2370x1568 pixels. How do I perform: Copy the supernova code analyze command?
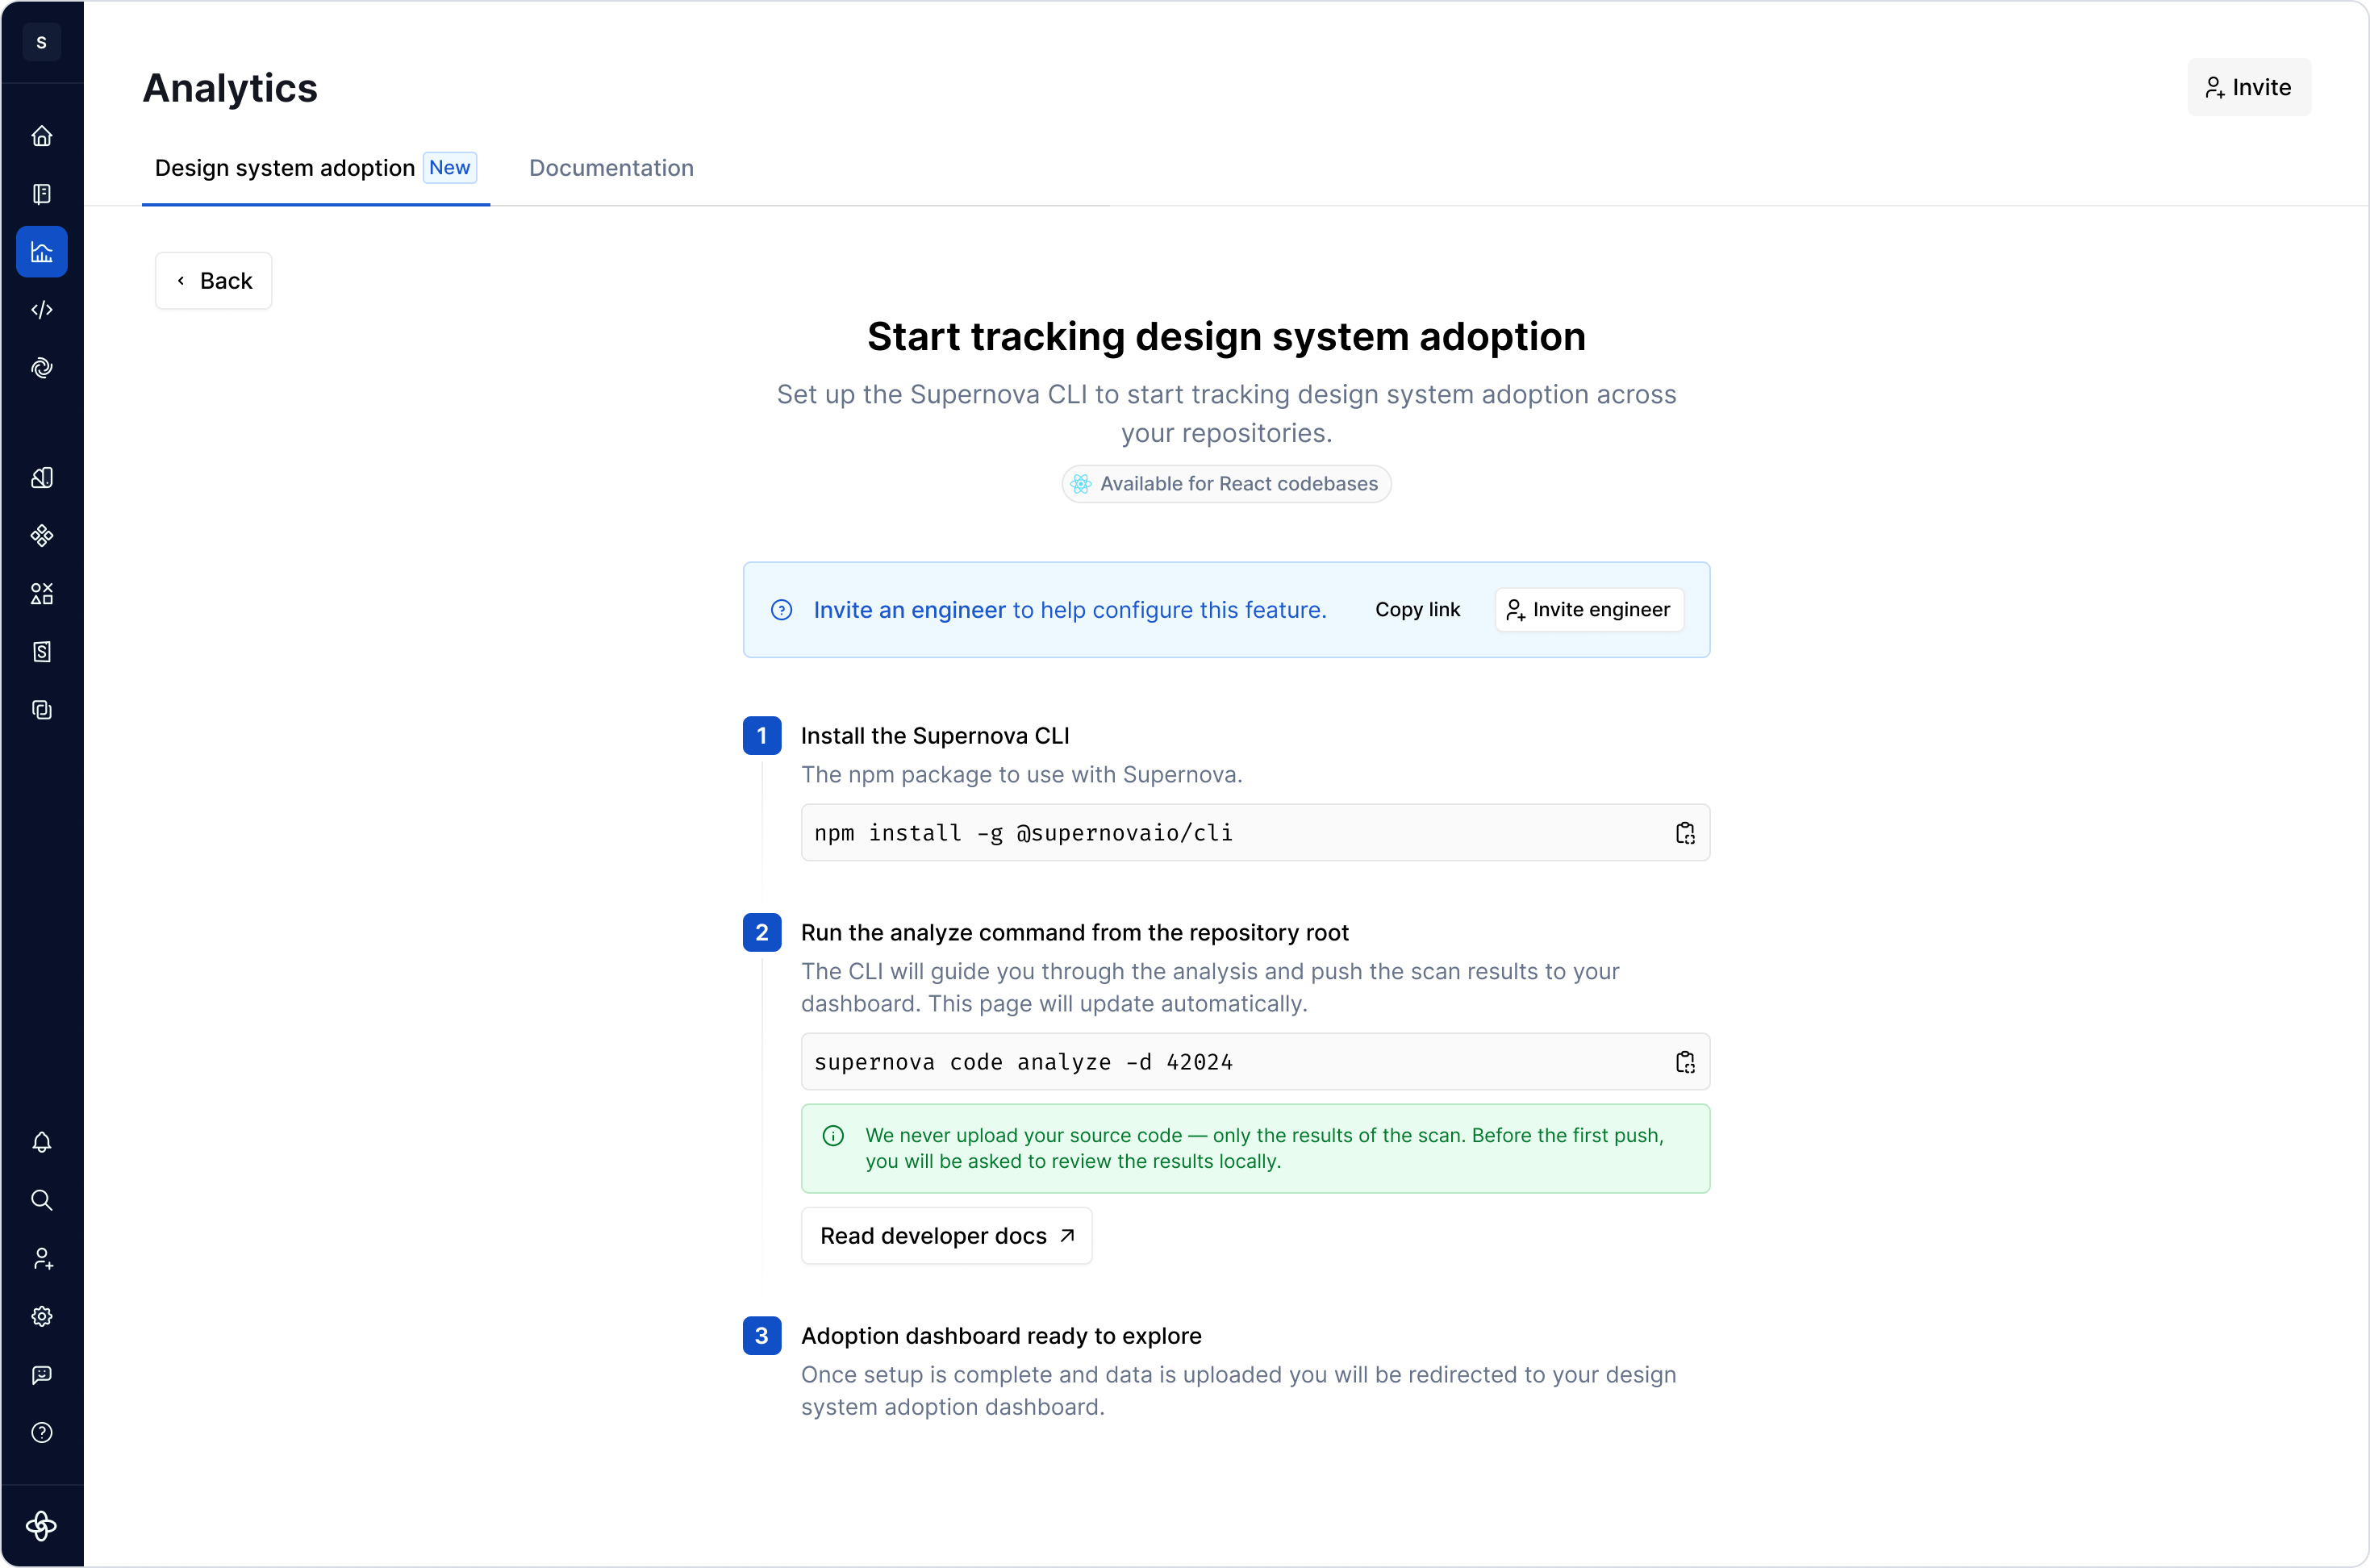point(1685,1062)
